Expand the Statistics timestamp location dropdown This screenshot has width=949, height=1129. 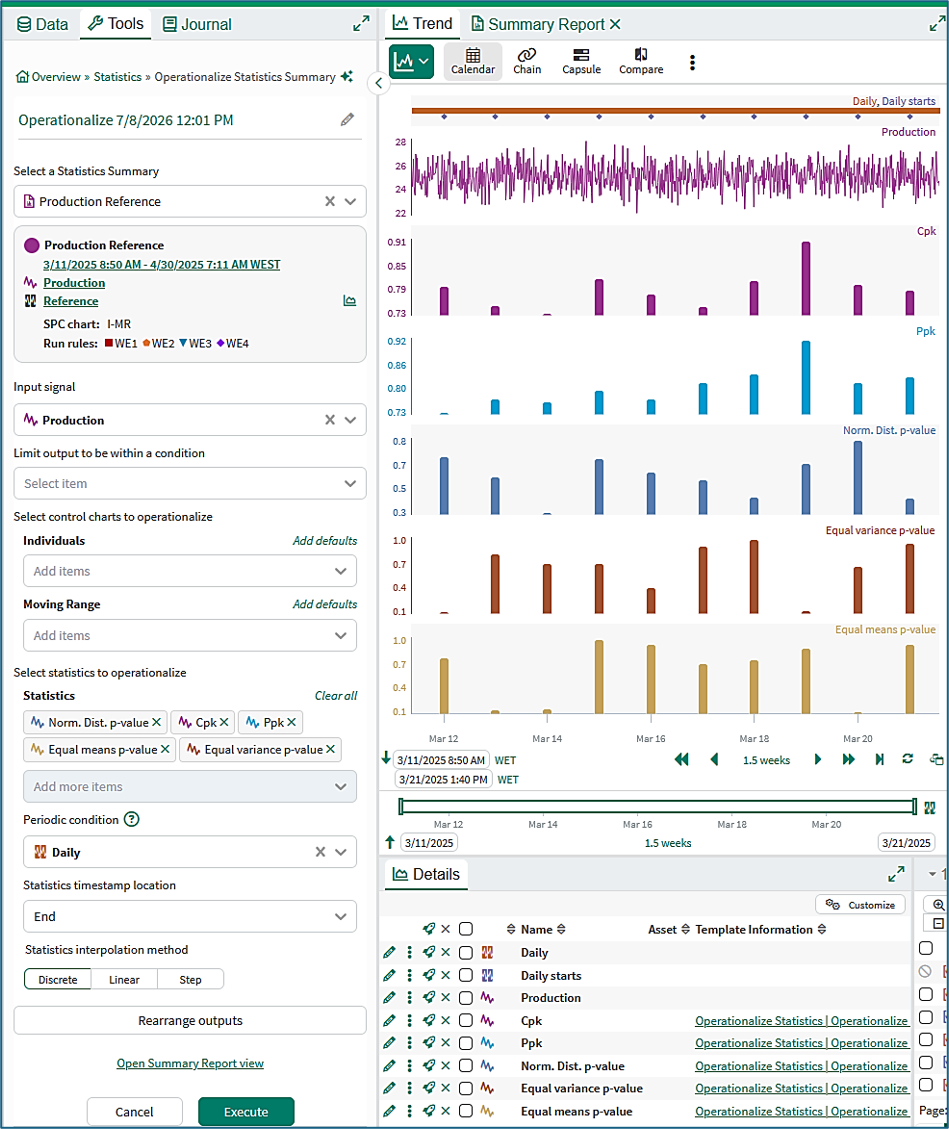[x=190, y=917]
